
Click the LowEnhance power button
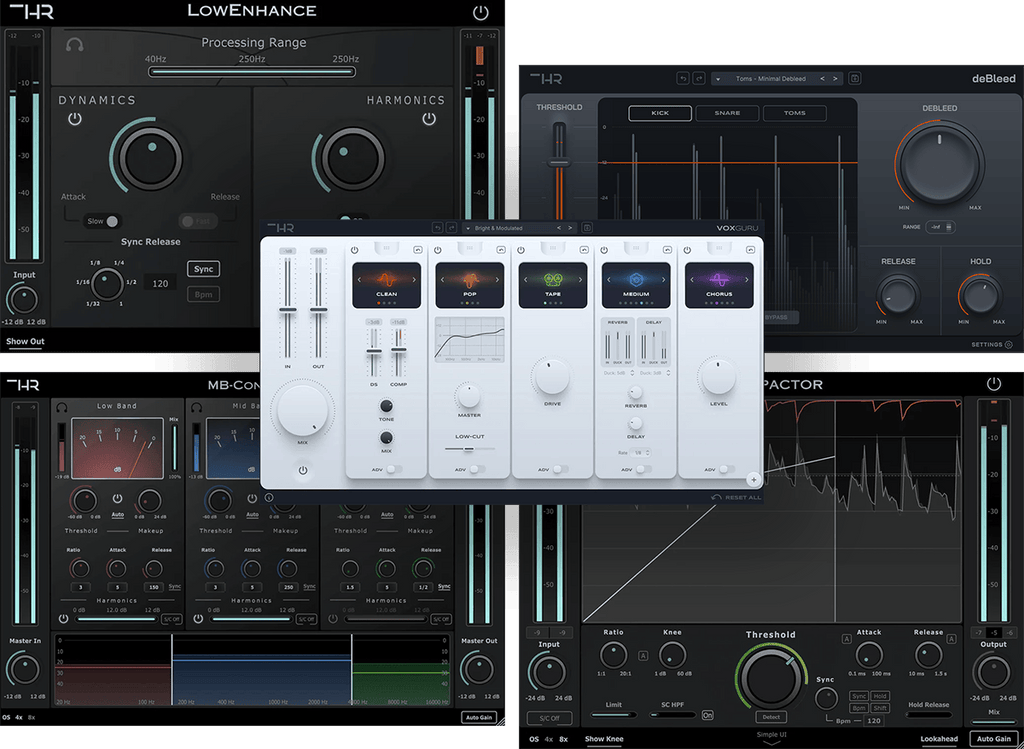coord(481,13)
